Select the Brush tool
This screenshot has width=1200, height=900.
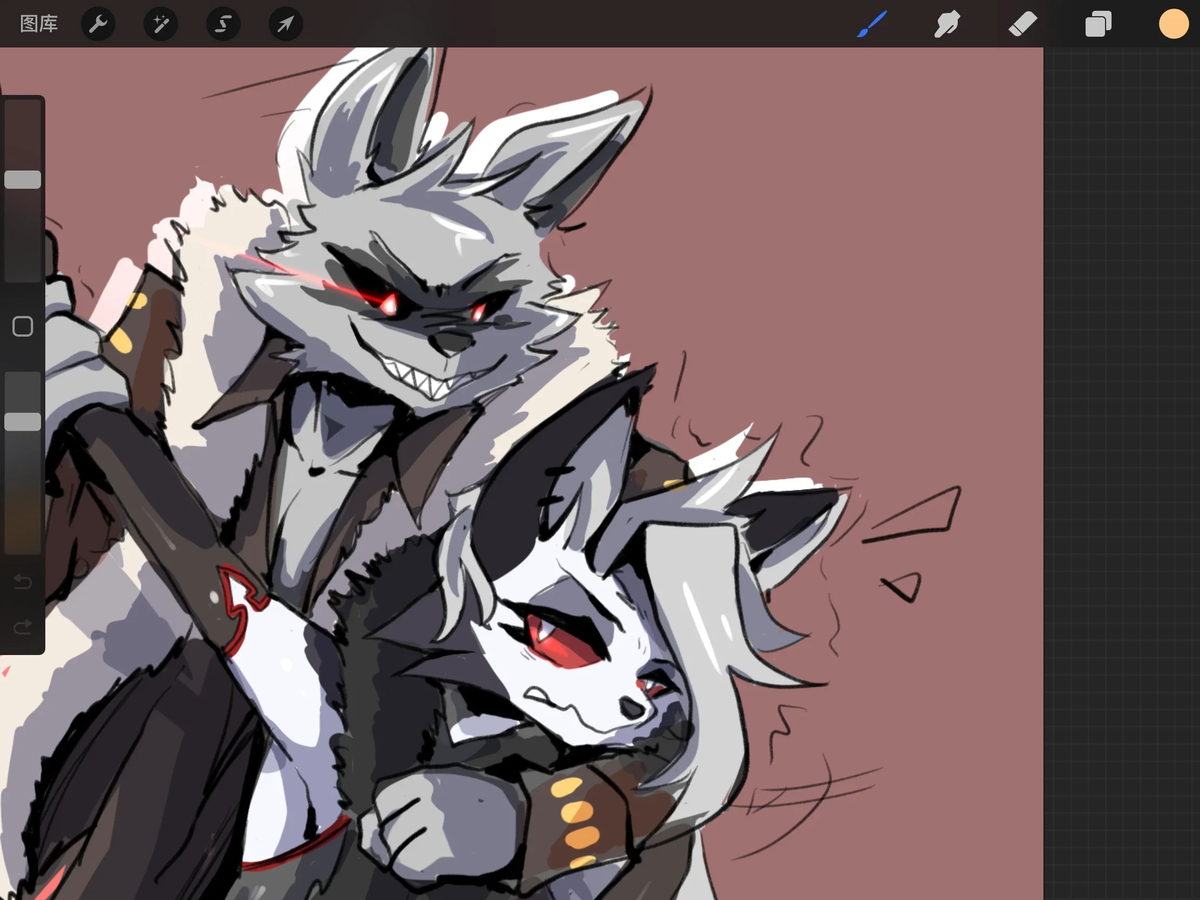pyautogui.click(x=872, y=24)
